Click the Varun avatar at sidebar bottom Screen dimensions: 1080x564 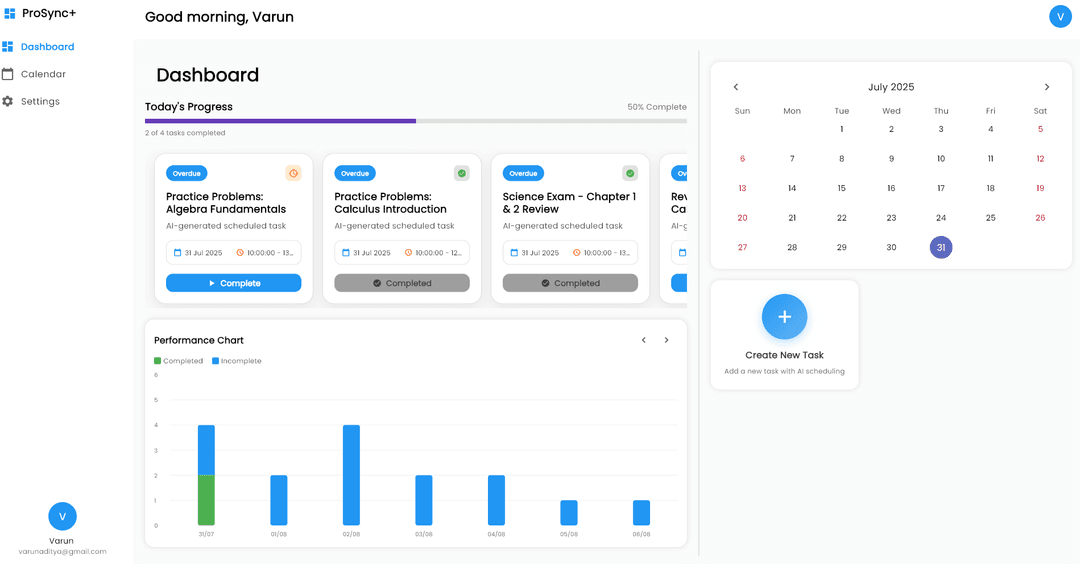[x=62, y=516]
